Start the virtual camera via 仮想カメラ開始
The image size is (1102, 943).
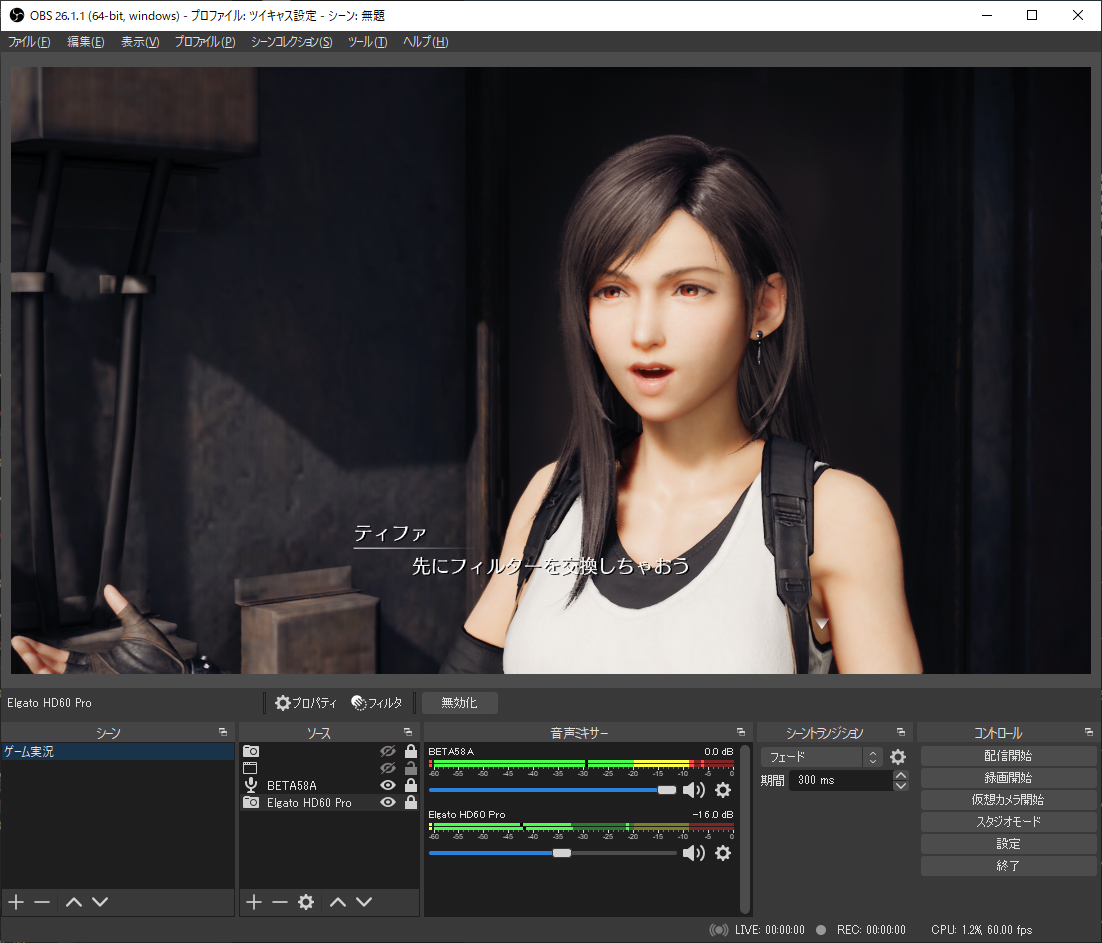point(1008,800)
